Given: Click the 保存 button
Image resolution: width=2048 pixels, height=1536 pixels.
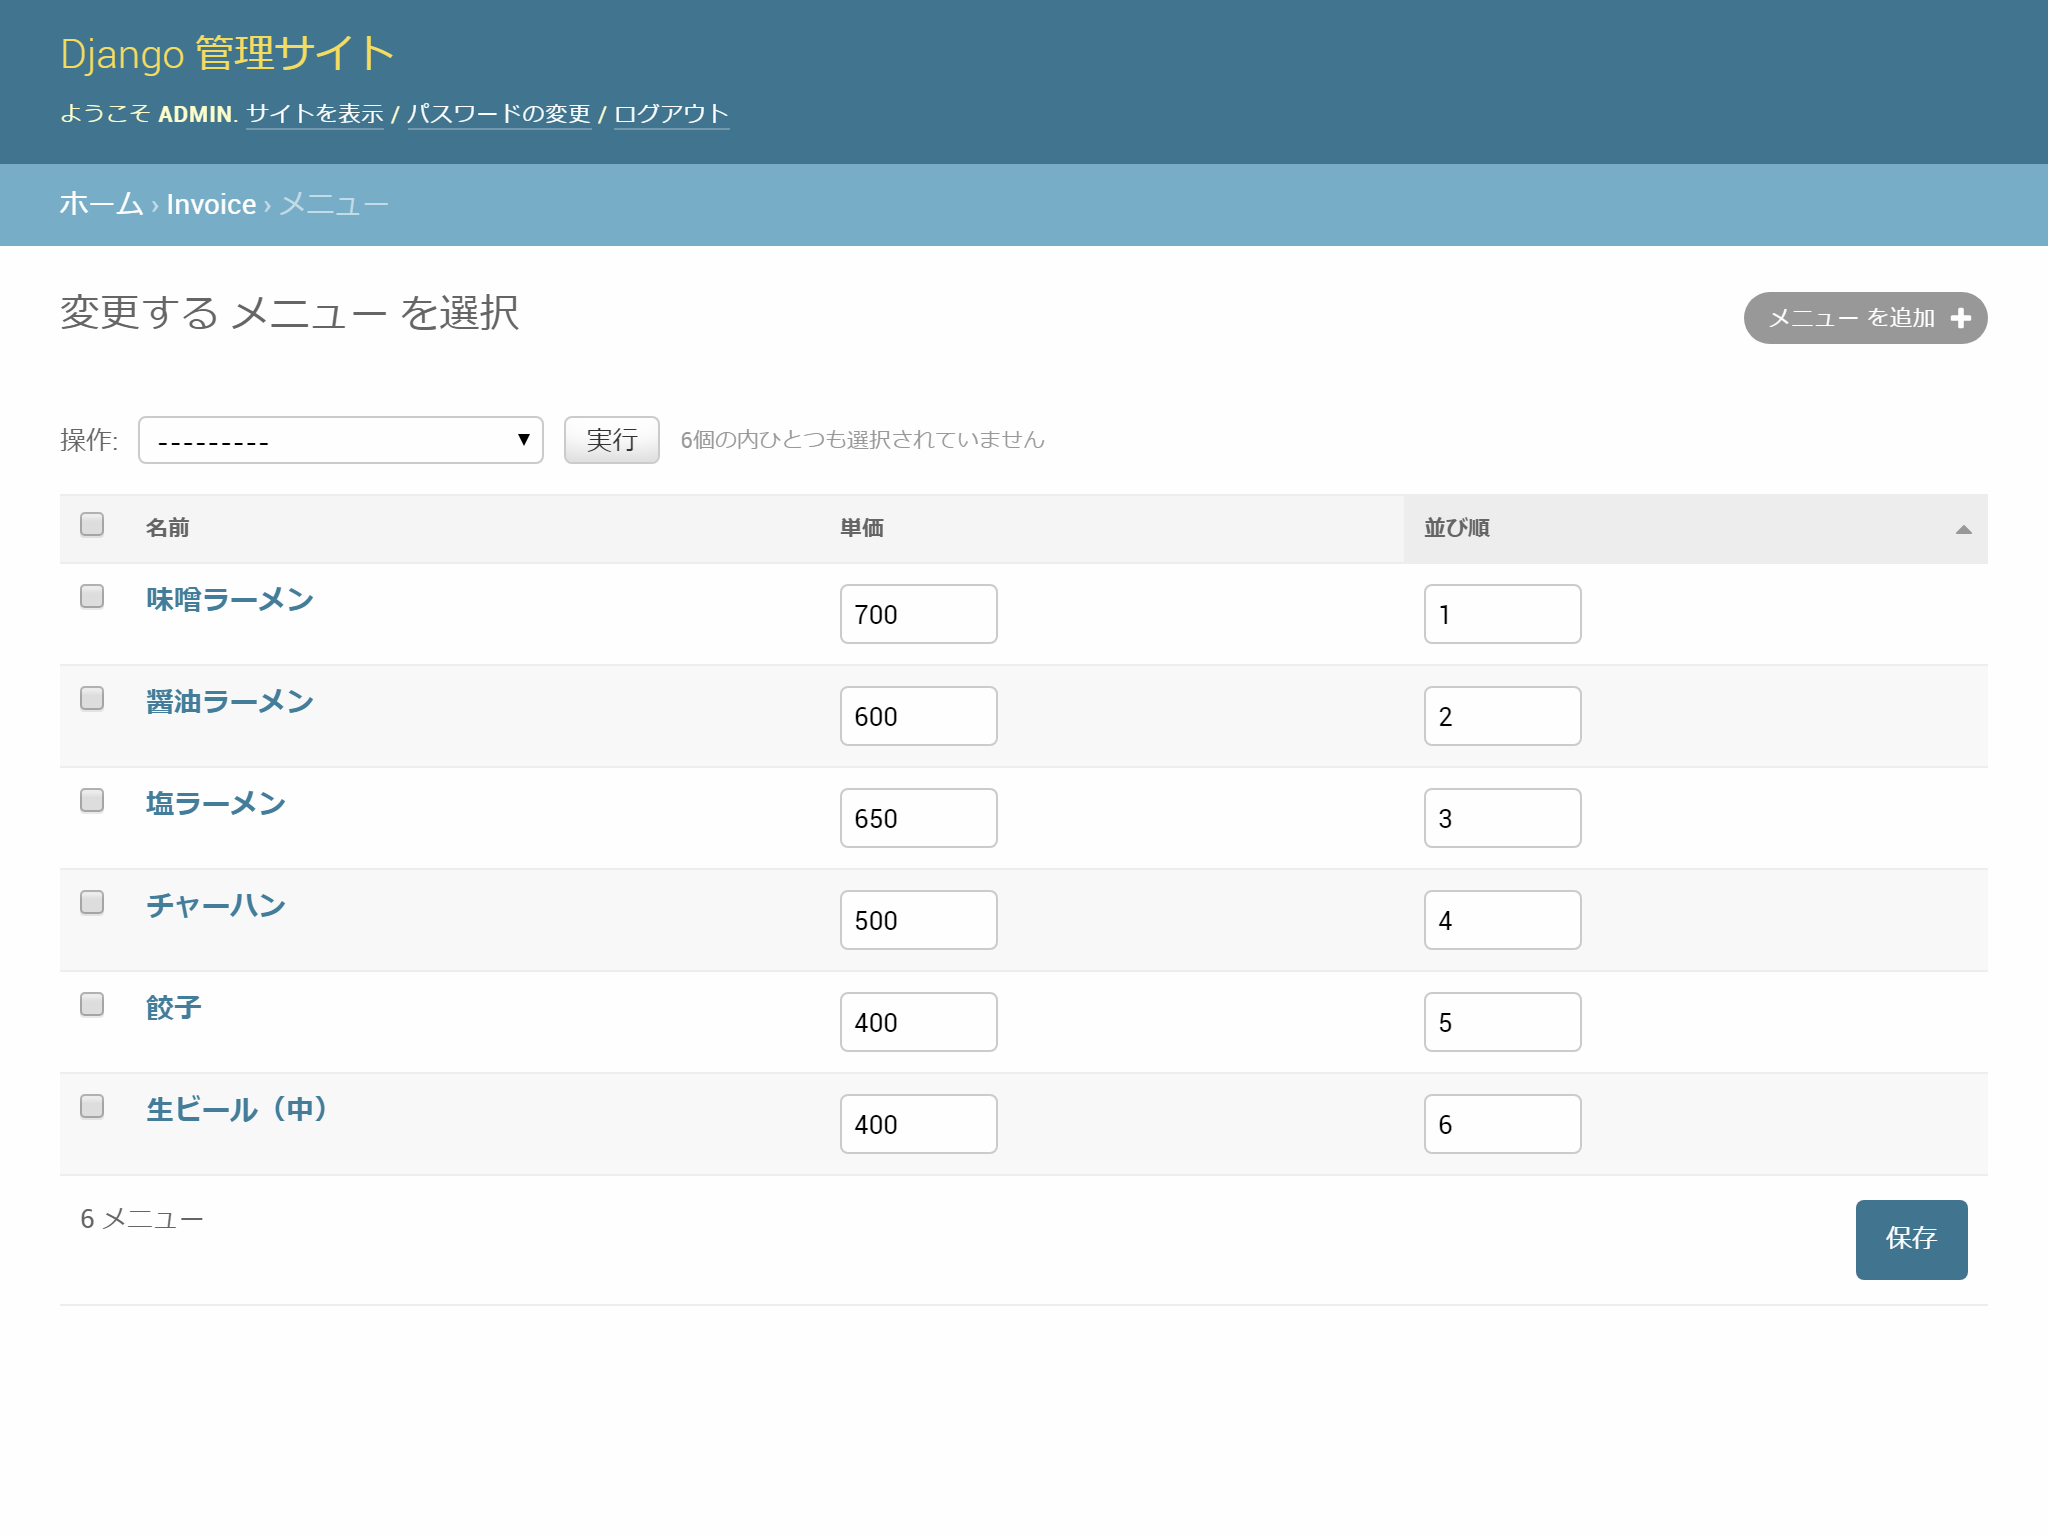Looking at the screenshot, I should [1910, 1239].
